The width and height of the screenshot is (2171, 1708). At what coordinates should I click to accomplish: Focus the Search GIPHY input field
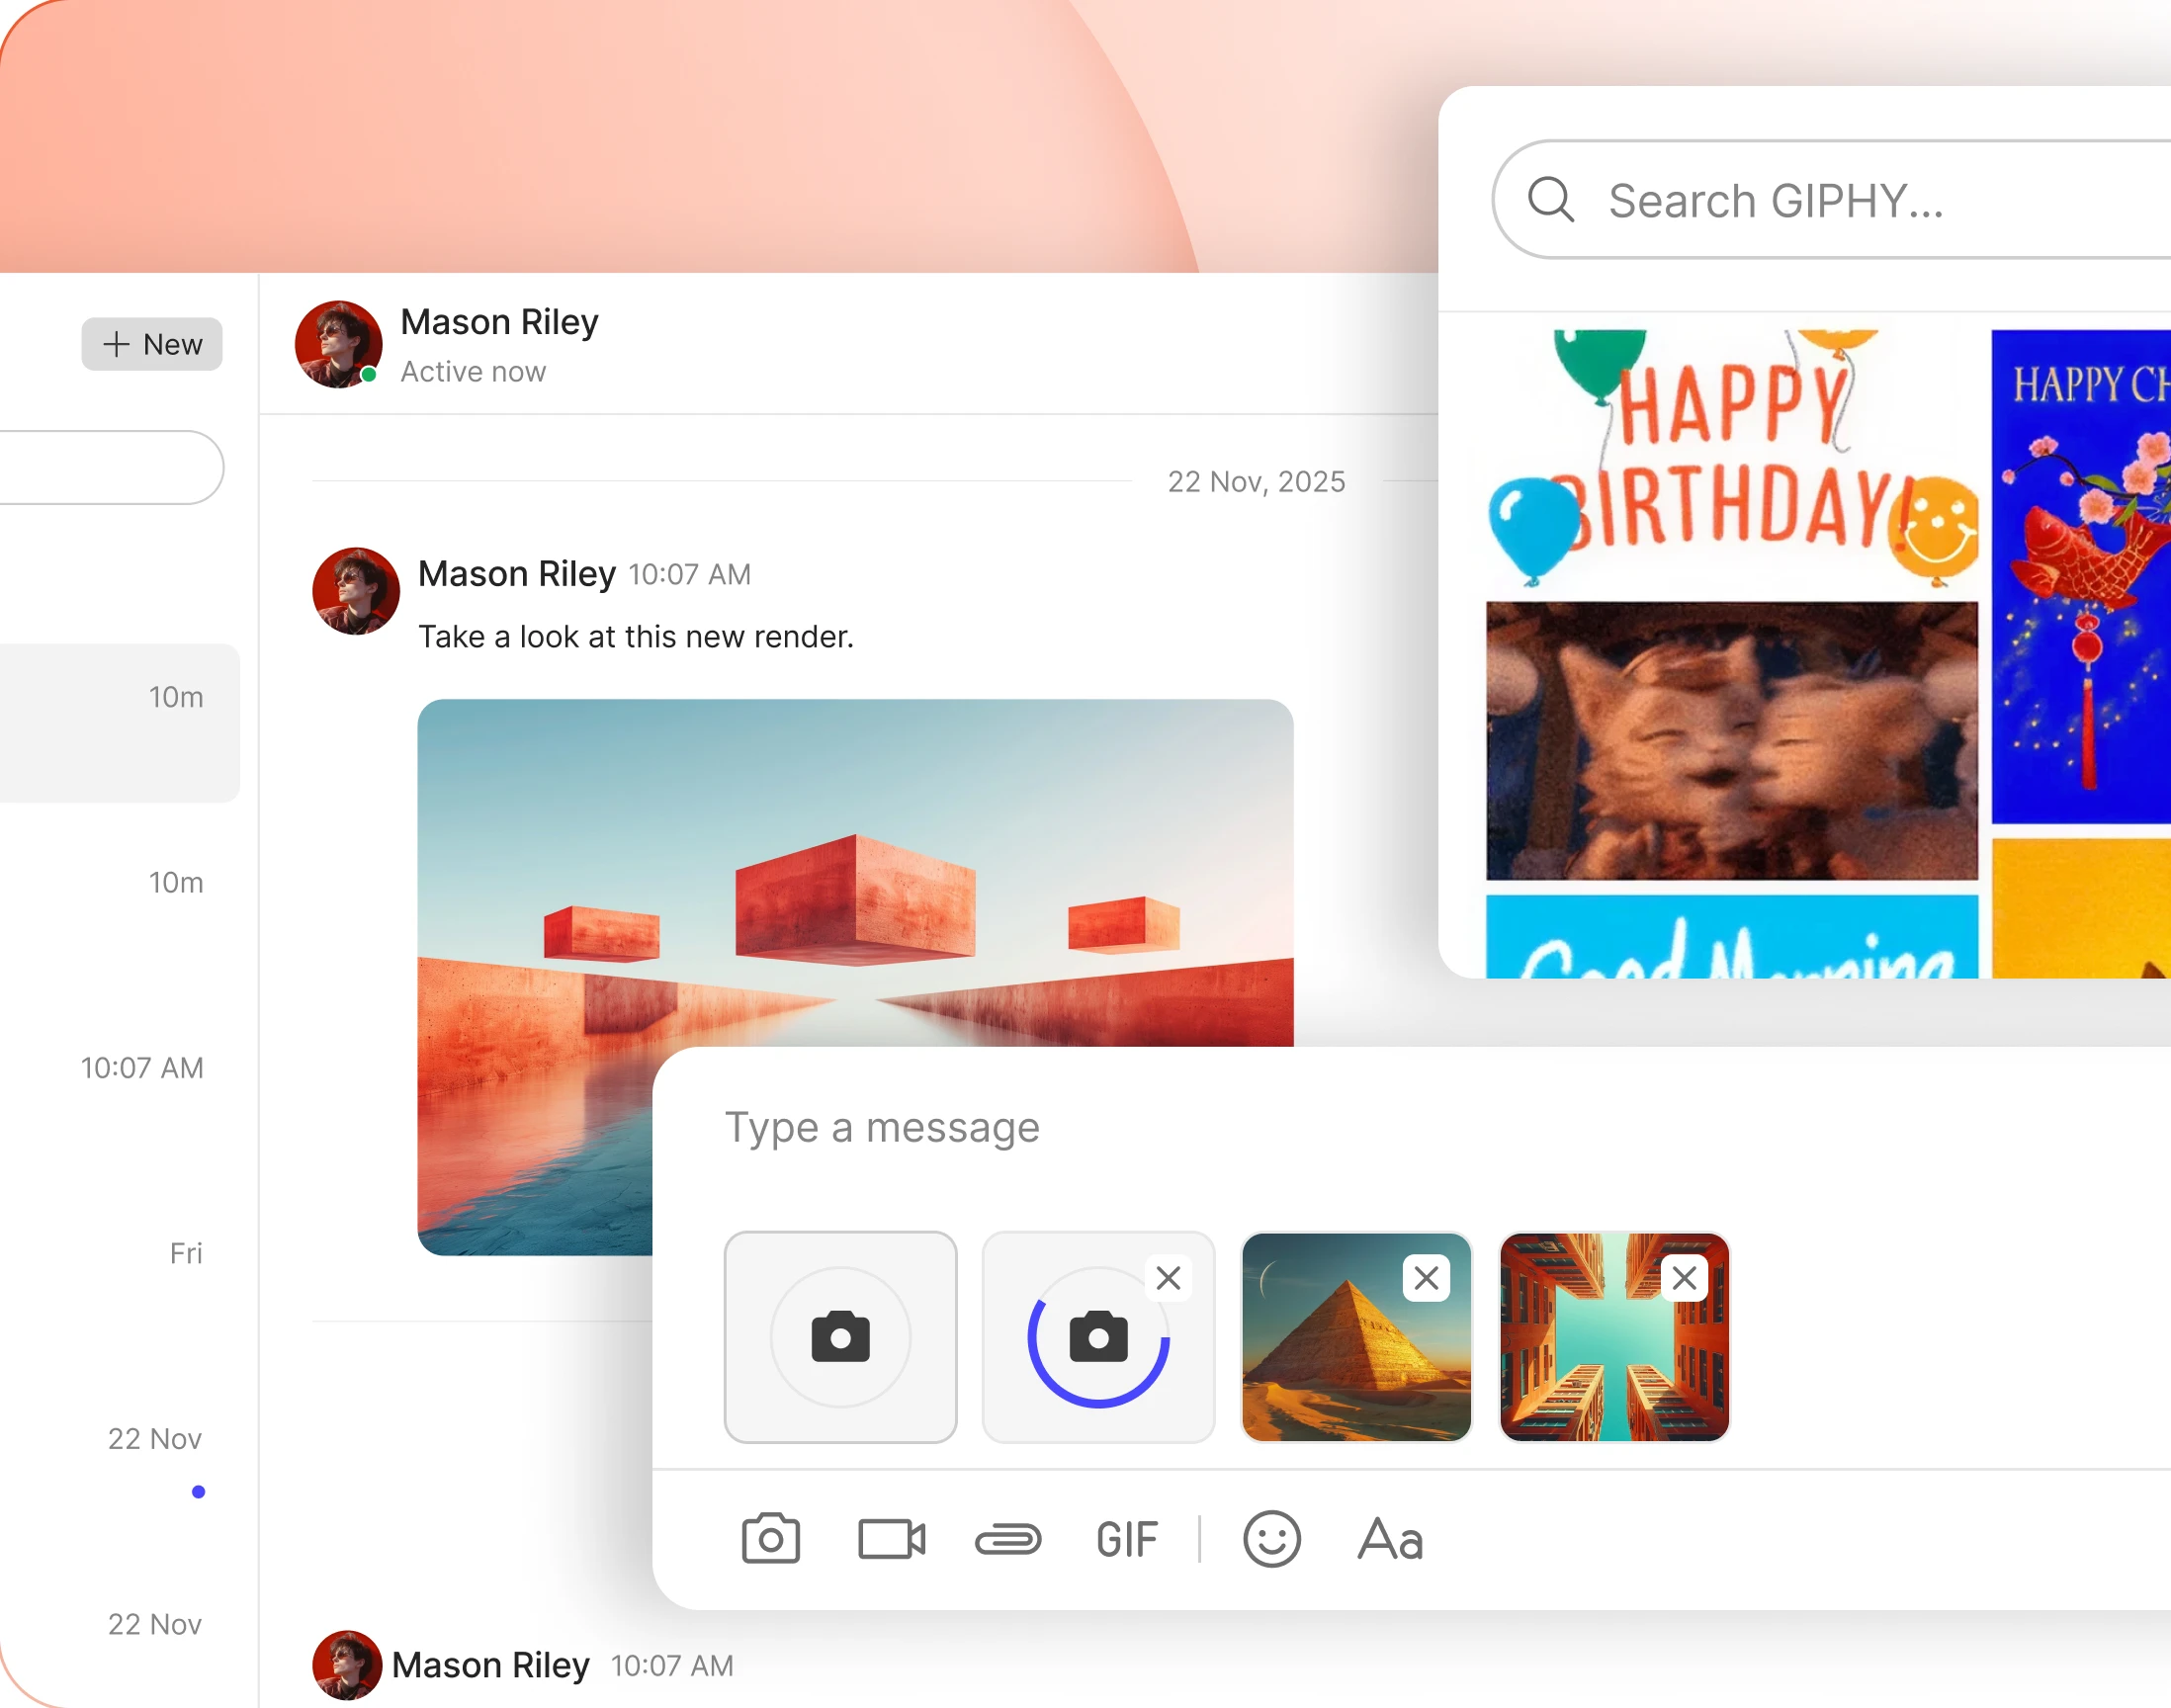1831,200
